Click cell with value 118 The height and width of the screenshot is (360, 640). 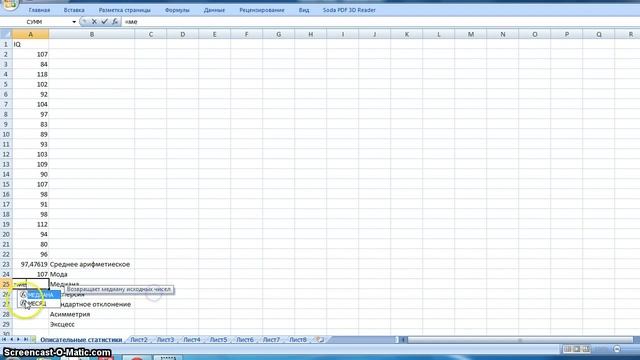click(x=31, y=74)
